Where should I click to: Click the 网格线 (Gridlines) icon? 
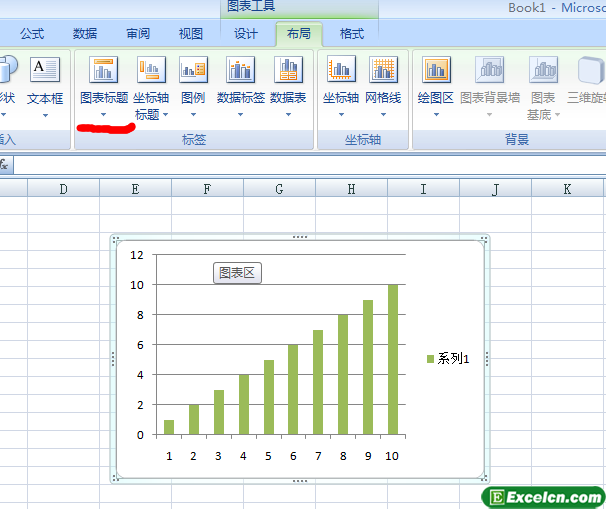point(383,70)
